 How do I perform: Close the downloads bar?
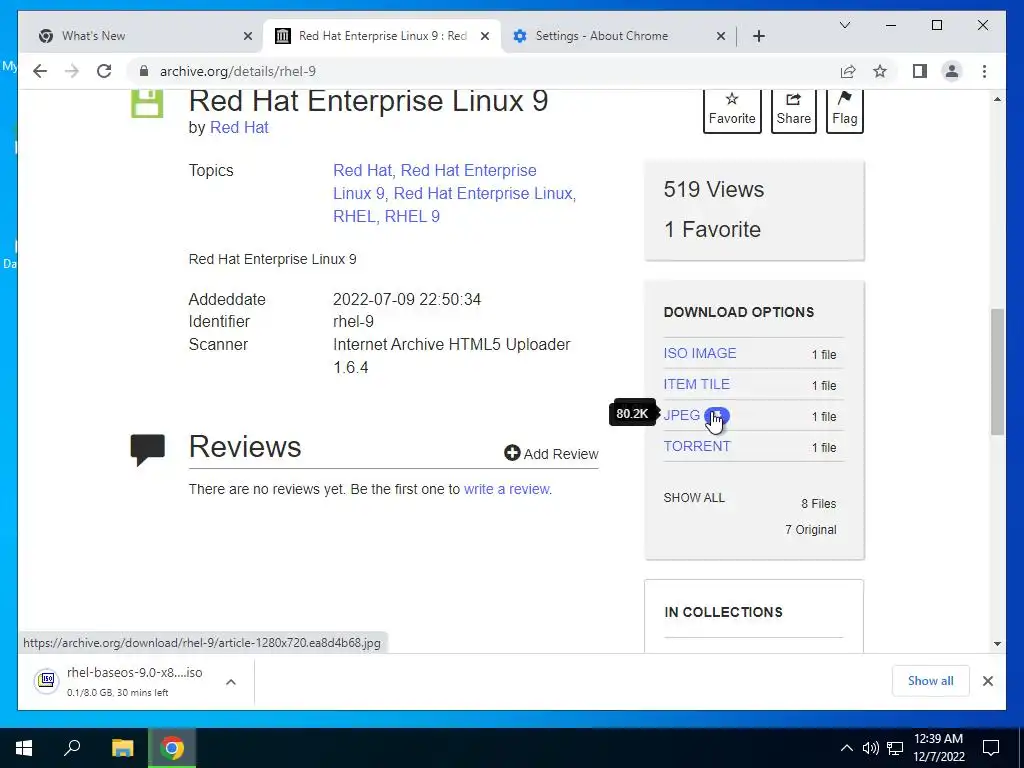[987, 681]
